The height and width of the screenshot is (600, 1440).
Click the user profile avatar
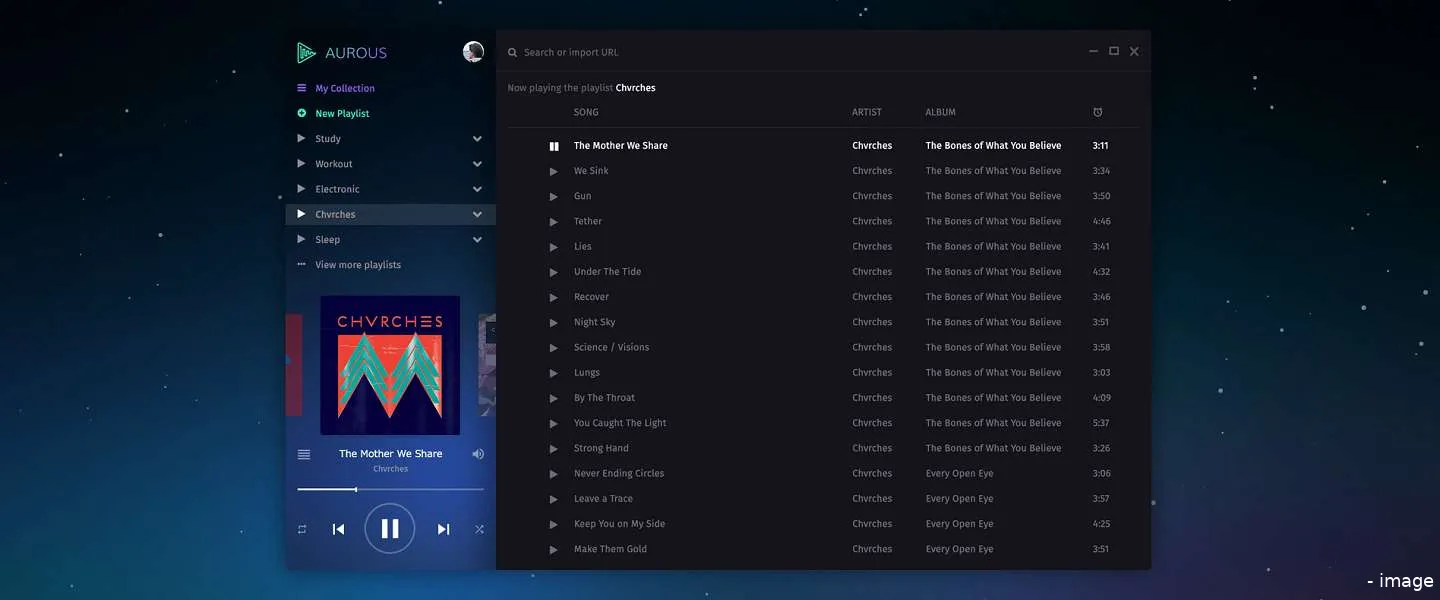[x=473, y=52]
